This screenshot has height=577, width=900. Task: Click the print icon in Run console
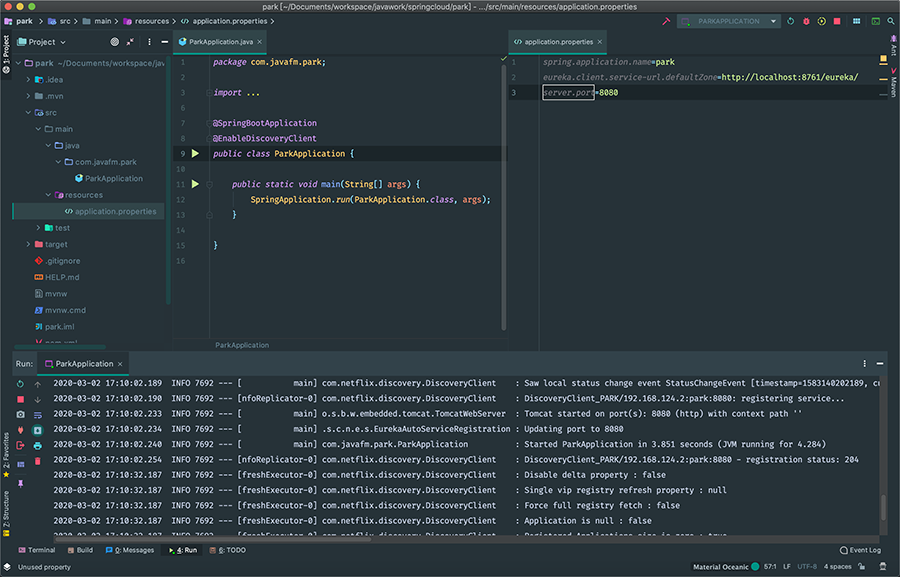tap(38, 445)
